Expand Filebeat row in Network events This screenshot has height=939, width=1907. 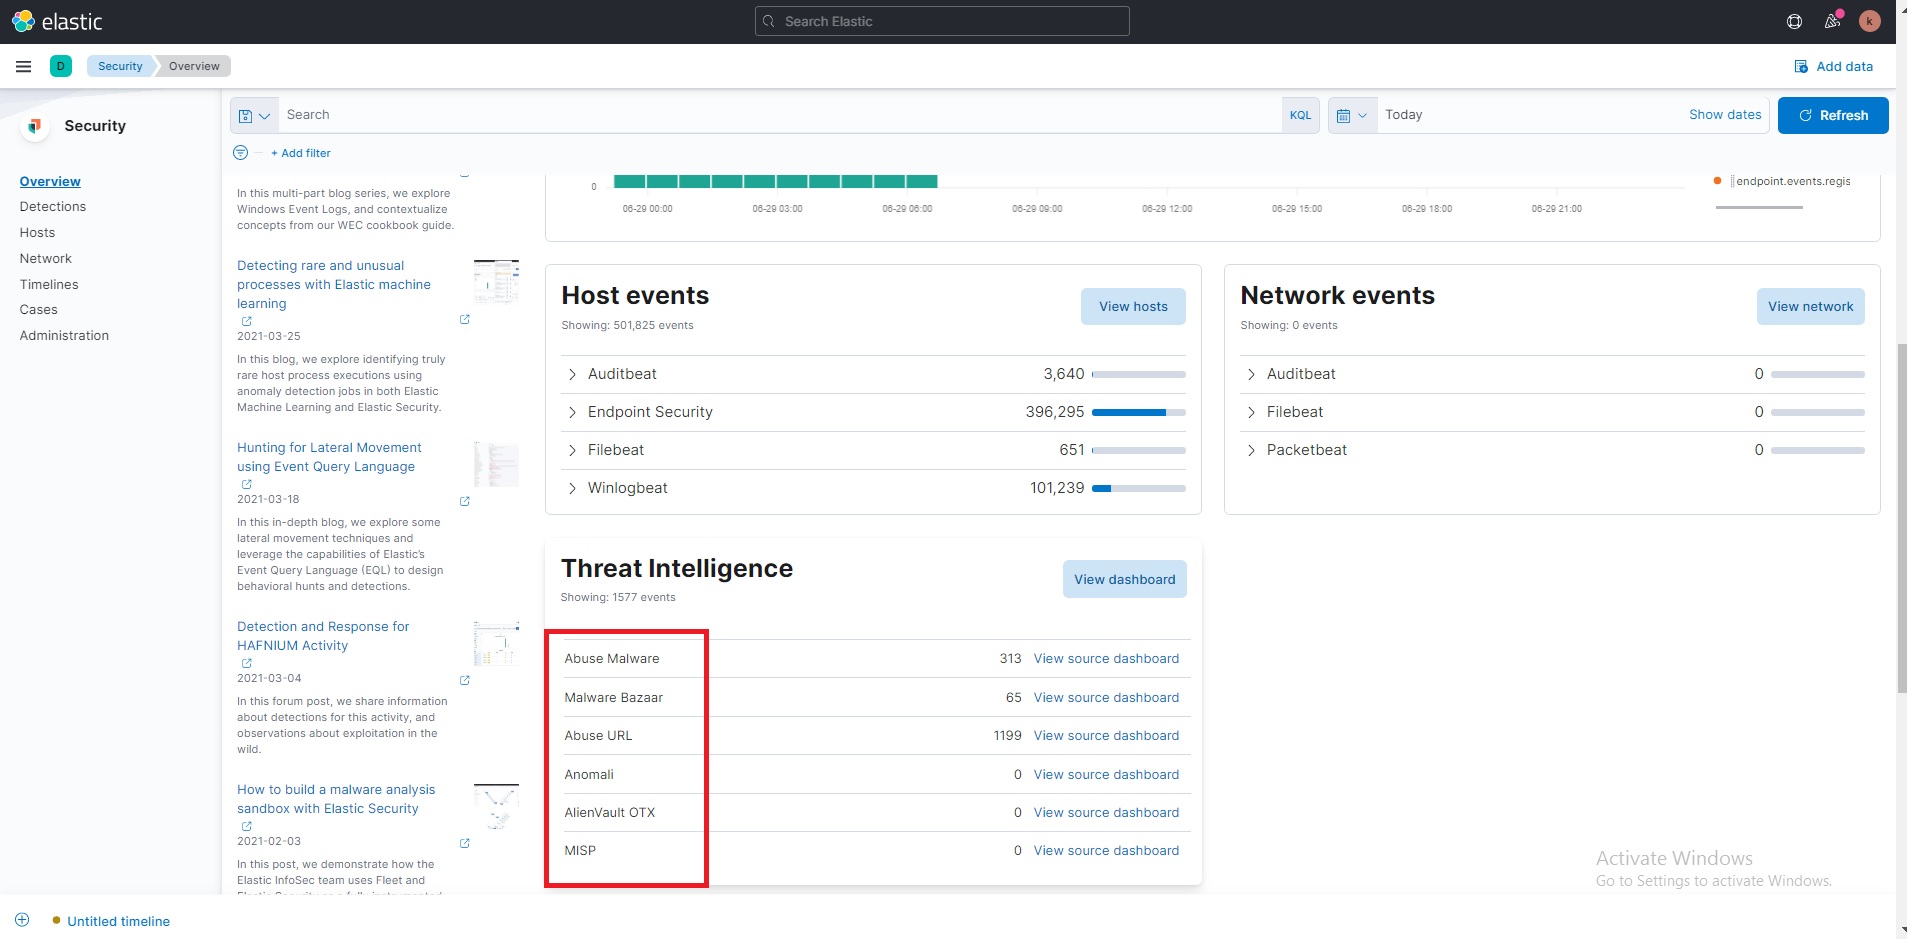[1251, 412]
